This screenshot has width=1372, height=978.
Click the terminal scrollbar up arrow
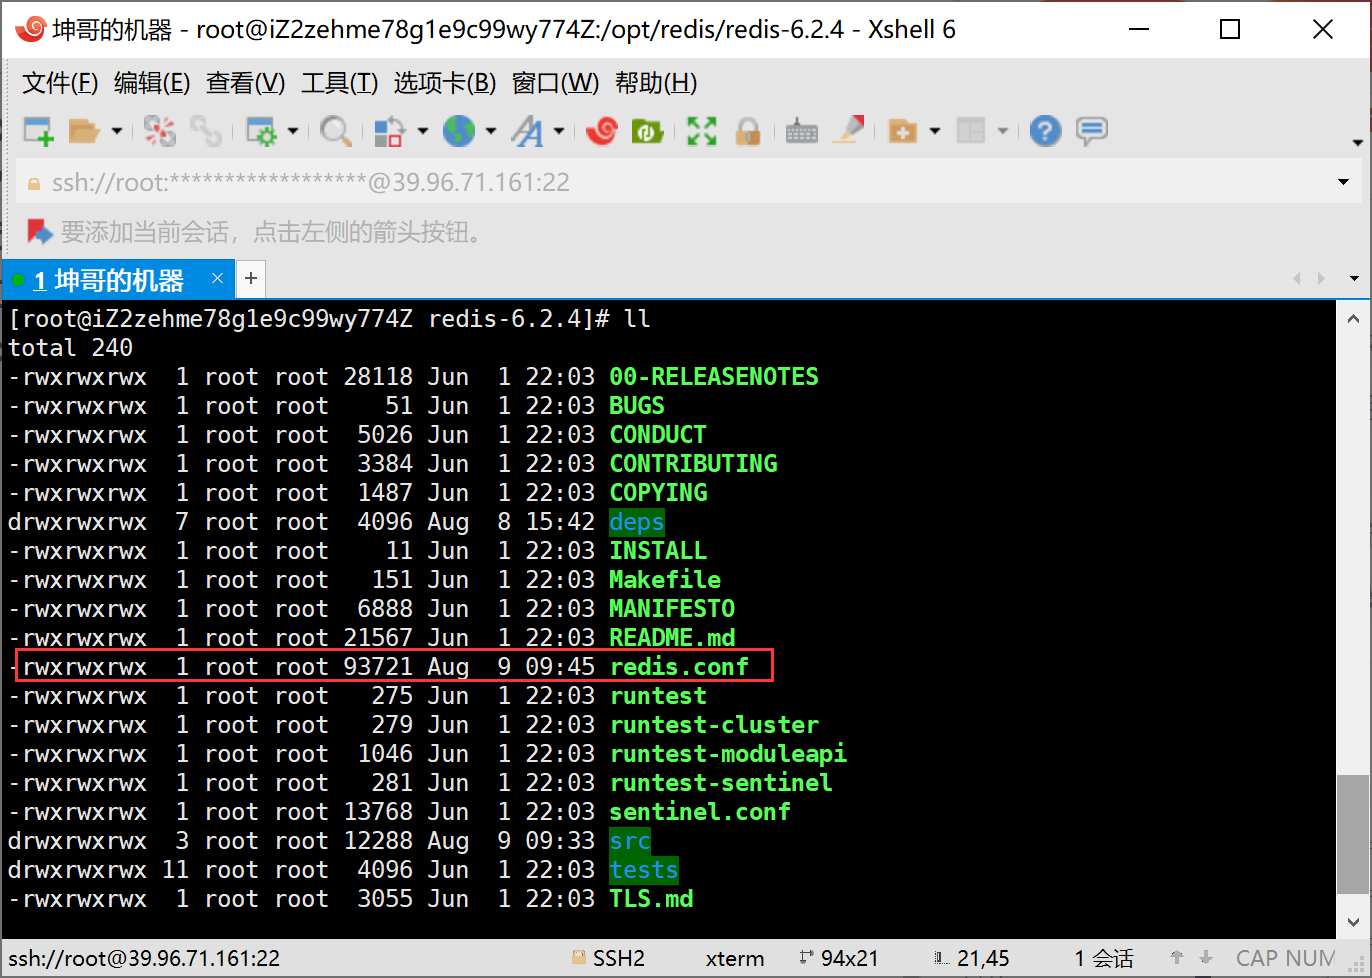[1353, 319]
